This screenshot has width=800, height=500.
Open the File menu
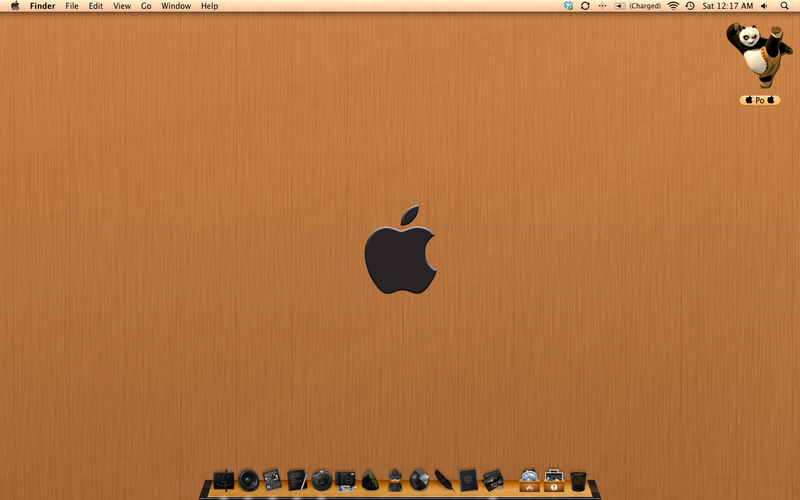tap(72, 6)
